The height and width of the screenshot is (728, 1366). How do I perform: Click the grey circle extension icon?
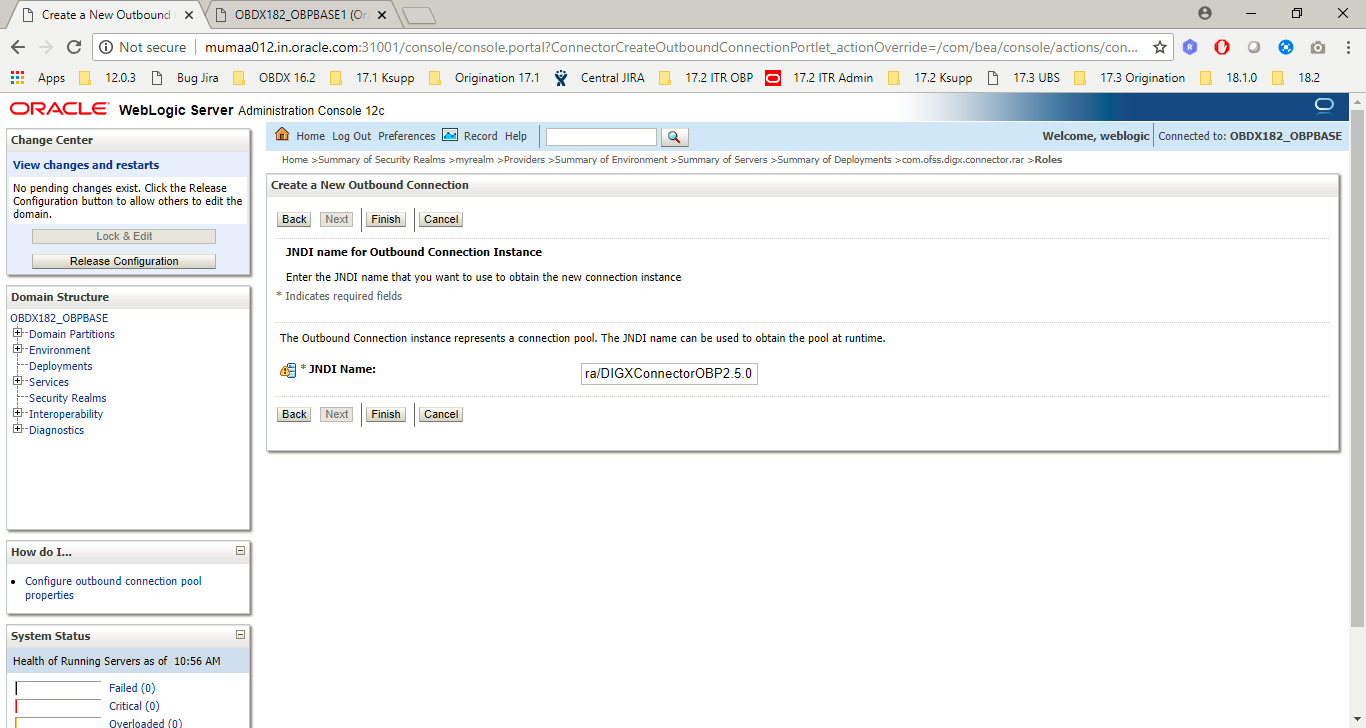point(1254,47)
